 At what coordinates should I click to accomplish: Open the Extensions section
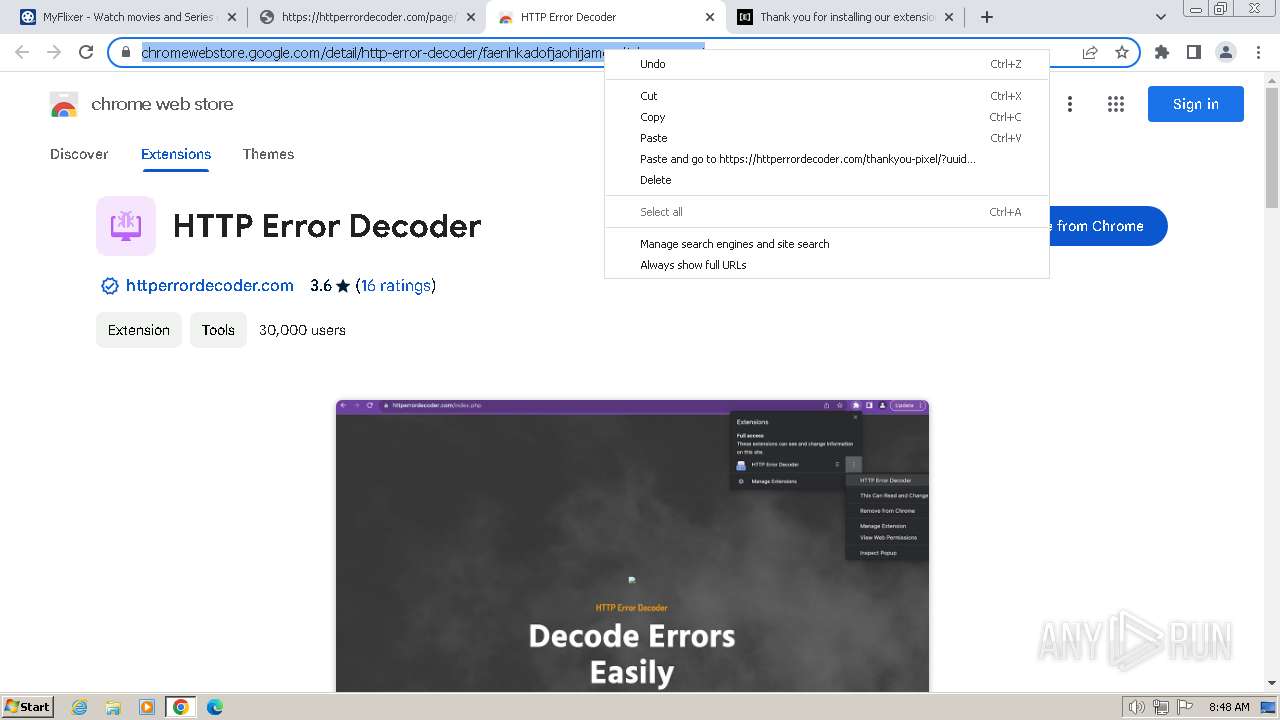[176, 154]
